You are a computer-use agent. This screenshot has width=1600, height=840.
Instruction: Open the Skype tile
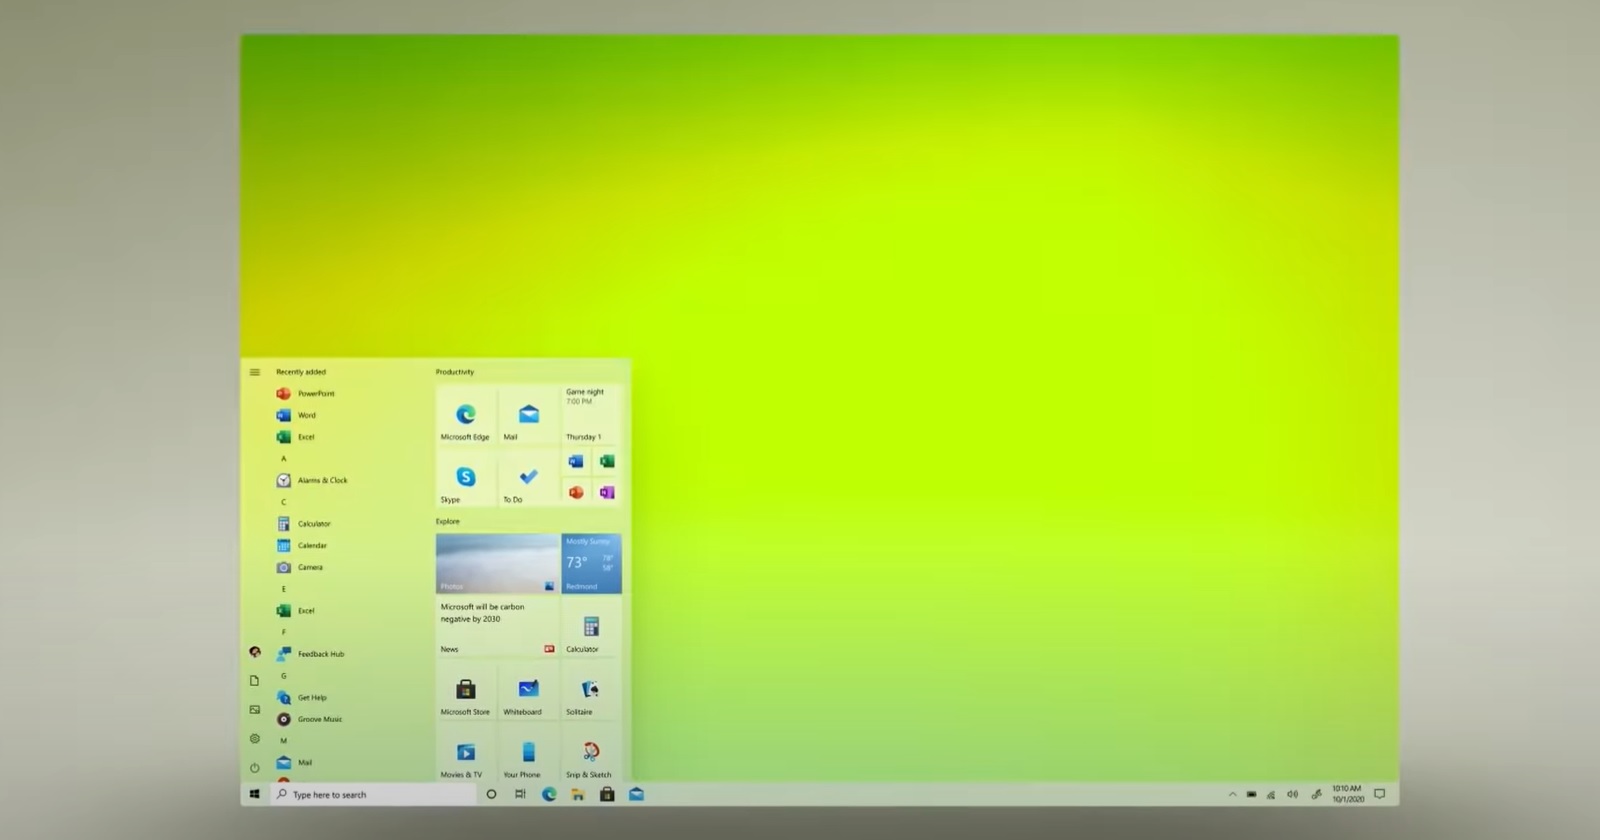point(466,478)
